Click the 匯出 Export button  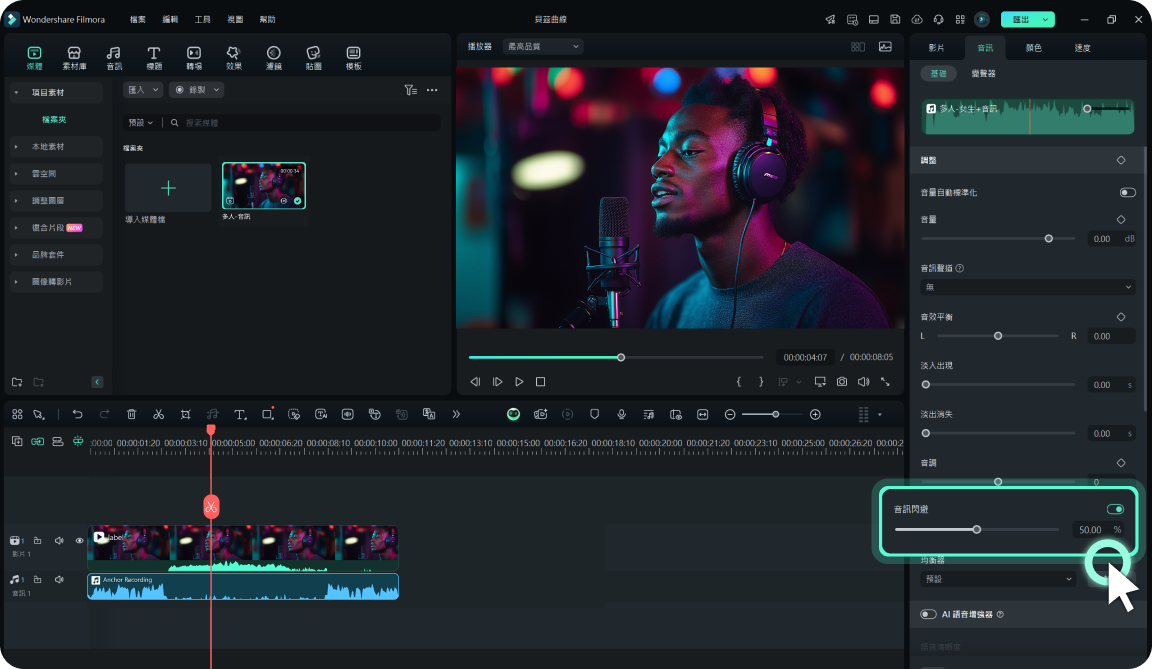[1028, 20]
